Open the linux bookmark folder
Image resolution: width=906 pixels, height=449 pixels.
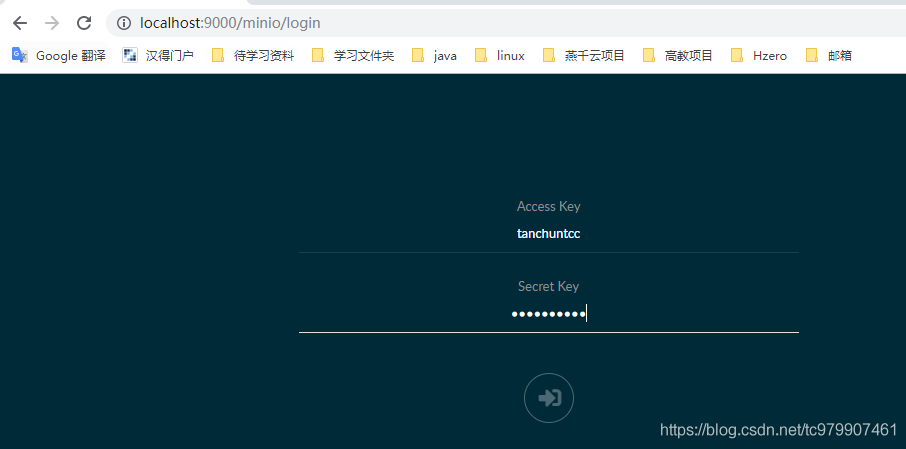(x=500, y=55)
